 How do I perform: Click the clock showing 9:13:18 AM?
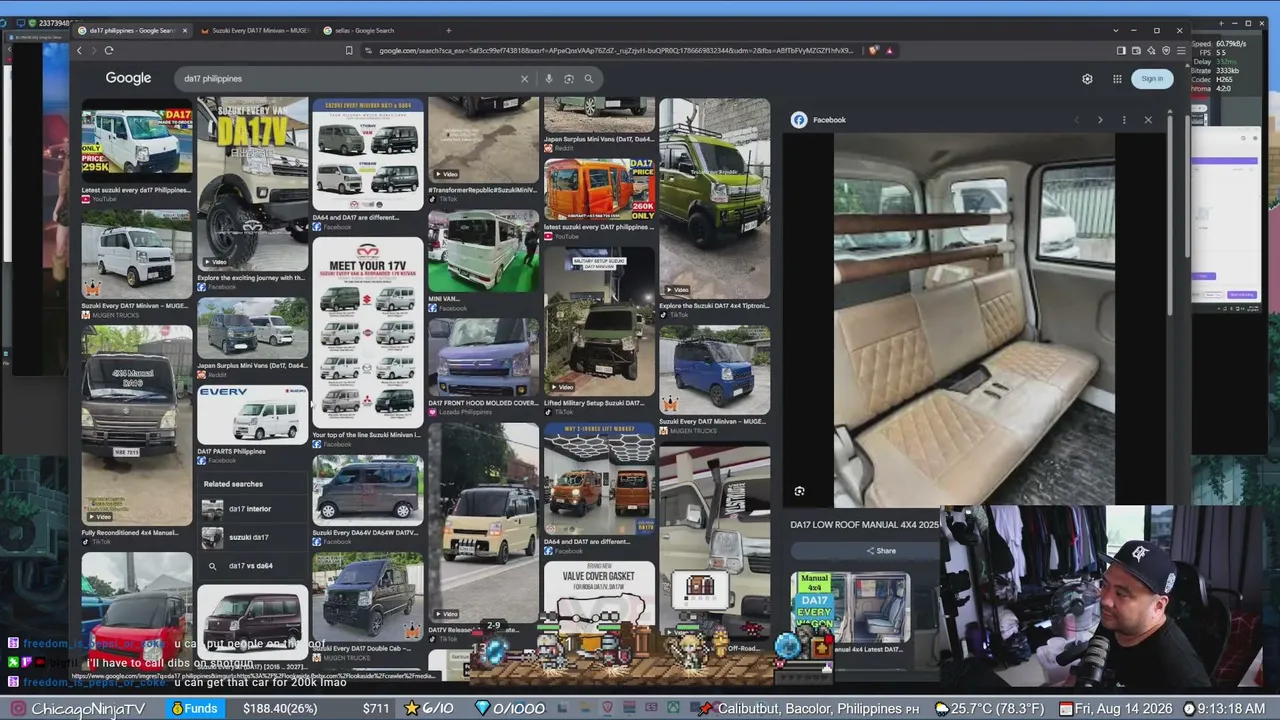tap(1230, 709)
